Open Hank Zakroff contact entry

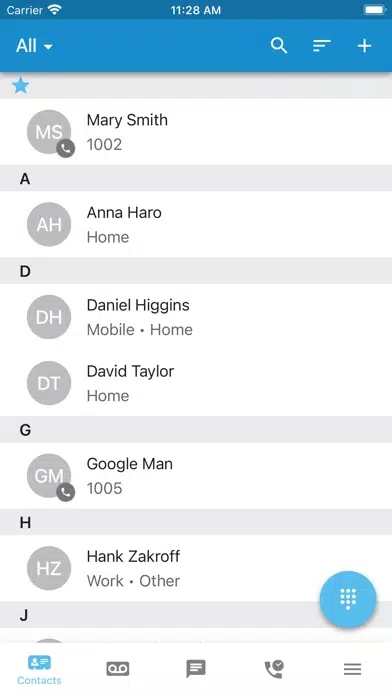pyautogui.click(x=196, y=568)
